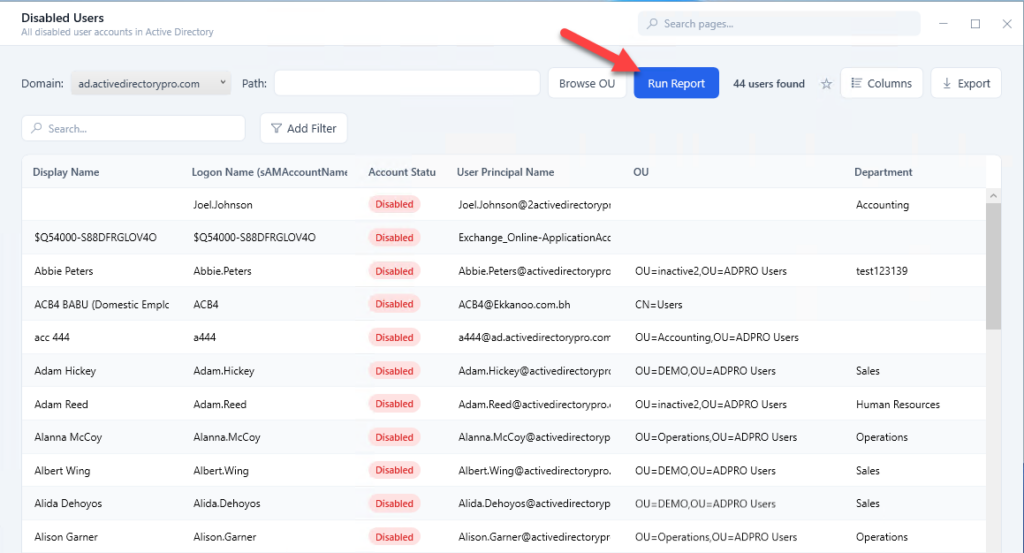
Task: Maximize the Disabled Users window
Action: (x=975, y=24)
